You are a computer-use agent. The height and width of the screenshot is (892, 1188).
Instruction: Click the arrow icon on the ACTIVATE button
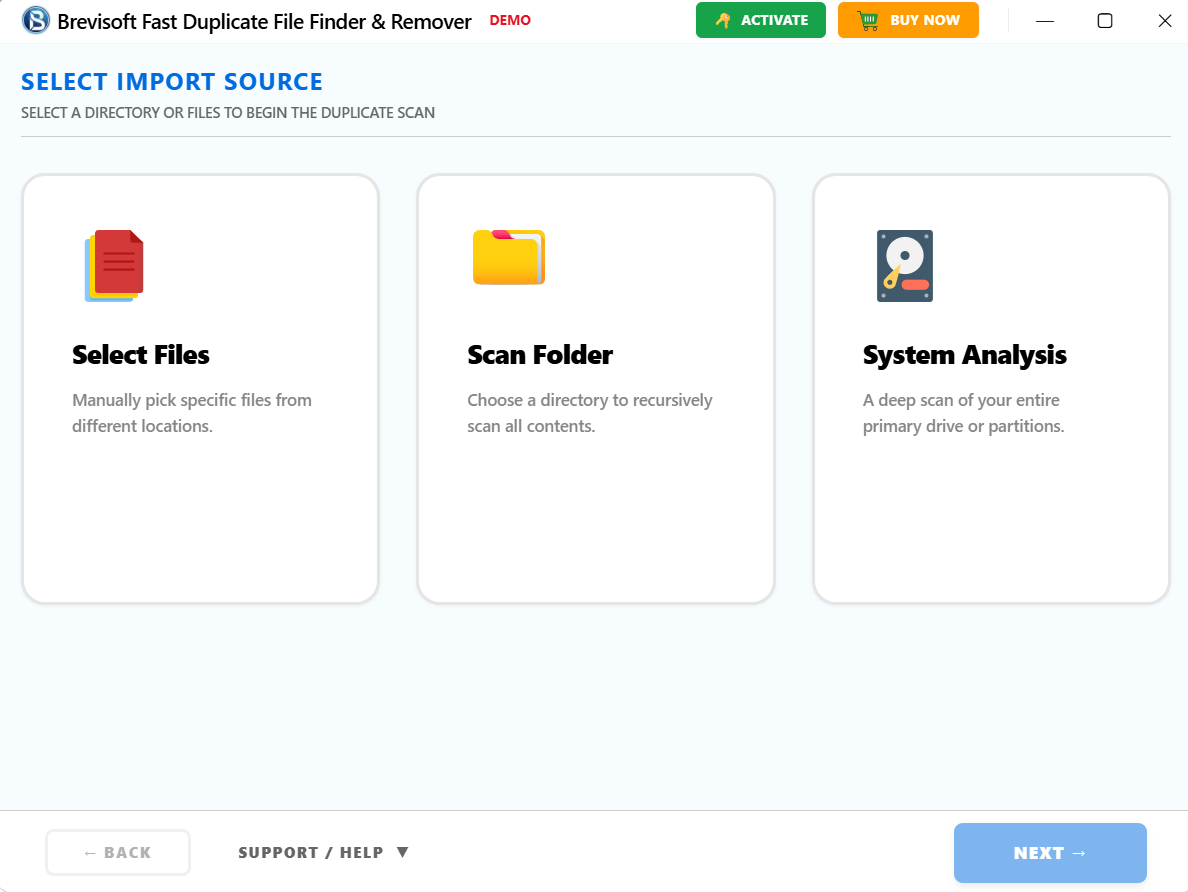pyautogui.click(x=723, y=20)
